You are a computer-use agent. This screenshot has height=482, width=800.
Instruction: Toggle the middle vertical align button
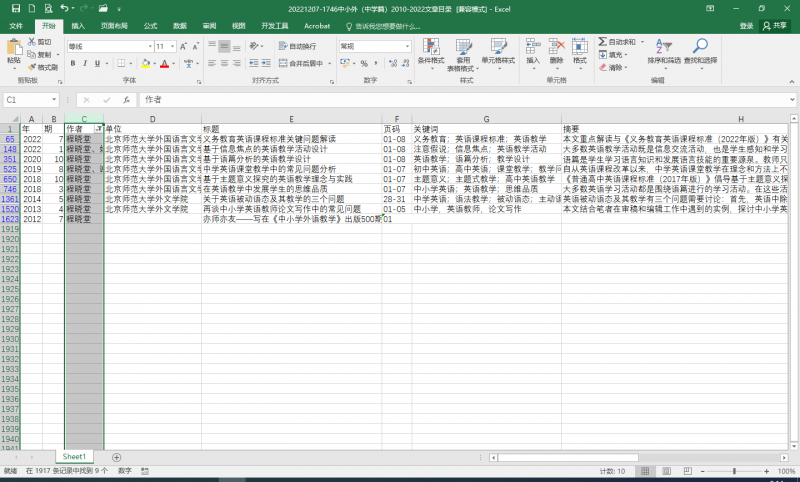click(224, 46)
